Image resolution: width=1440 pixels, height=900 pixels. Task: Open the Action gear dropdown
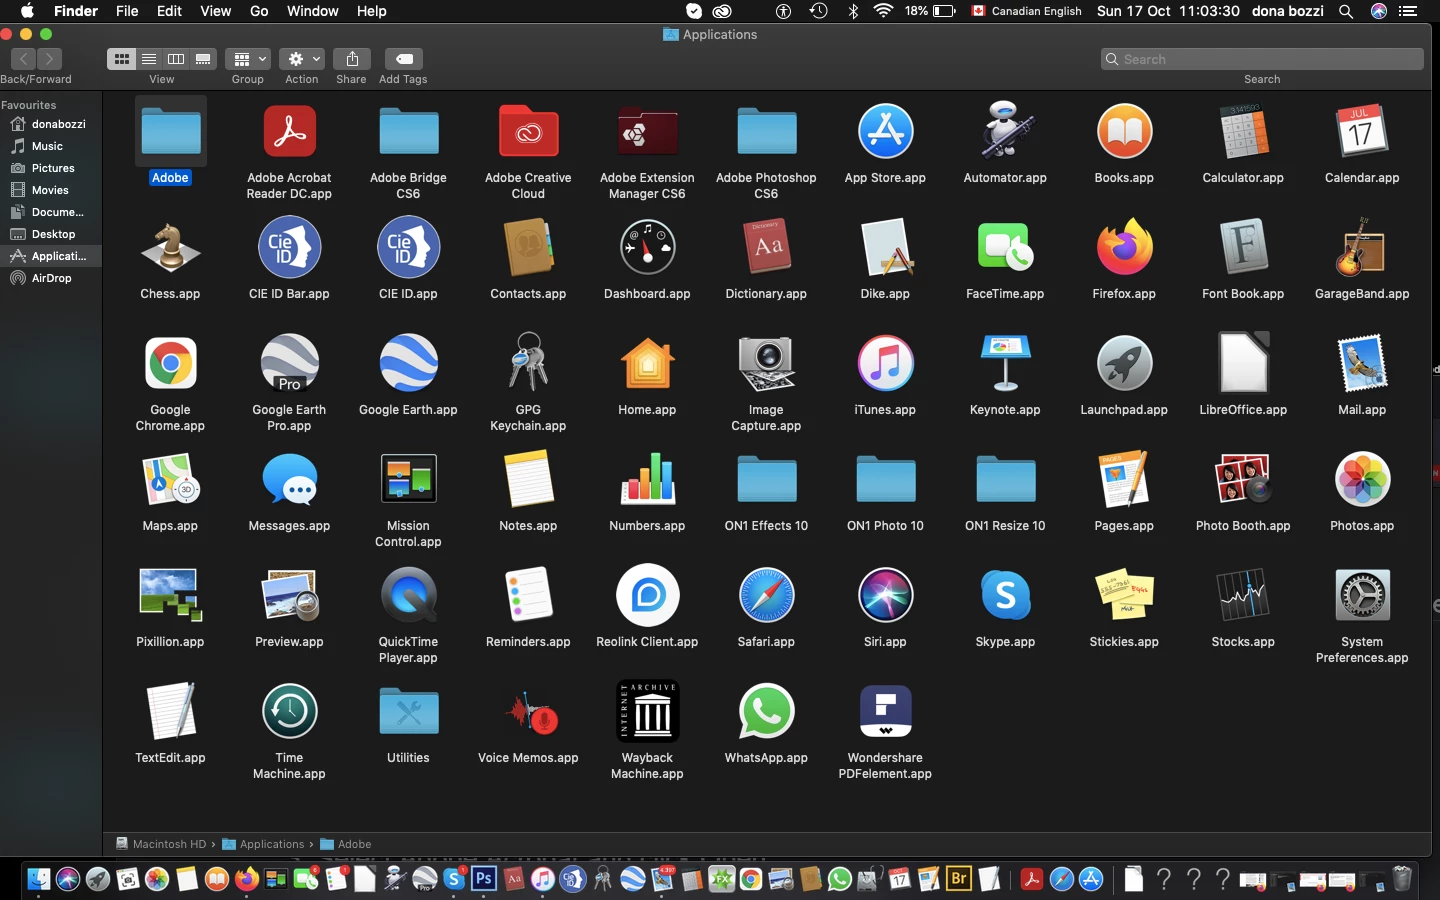[x=301, y=59]
